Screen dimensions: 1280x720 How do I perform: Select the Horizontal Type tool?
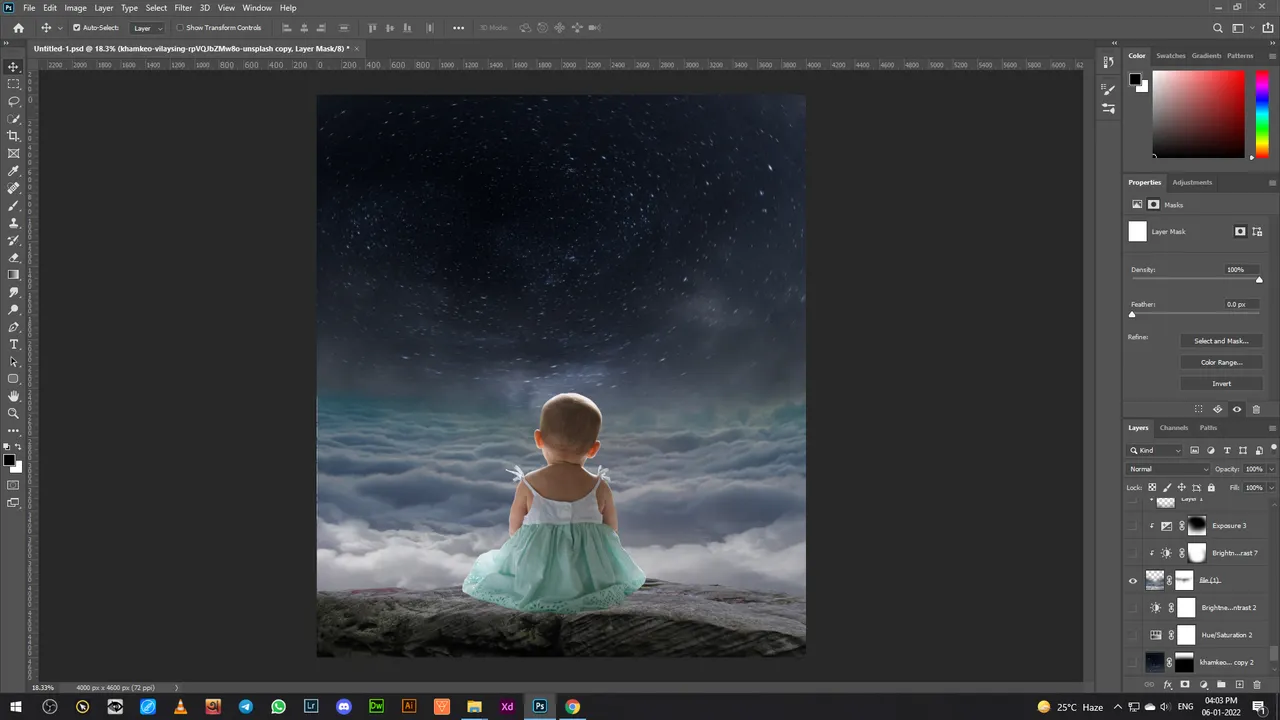point(14,344)
